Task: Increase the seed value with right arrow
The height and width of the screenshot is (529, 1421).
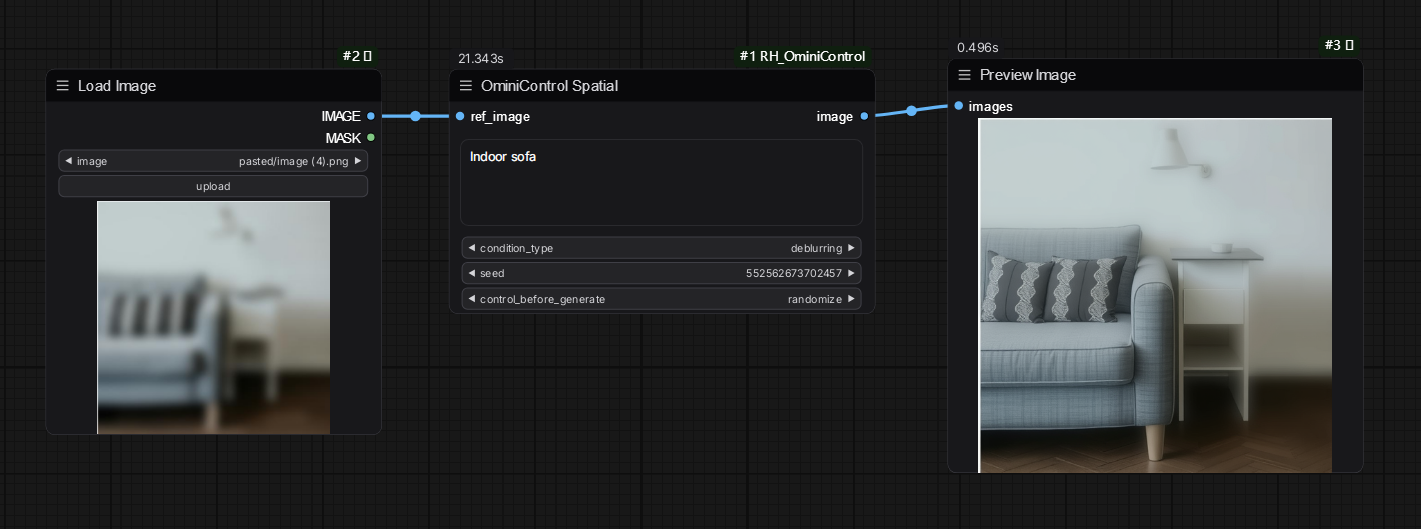Action: coord(851,273)
